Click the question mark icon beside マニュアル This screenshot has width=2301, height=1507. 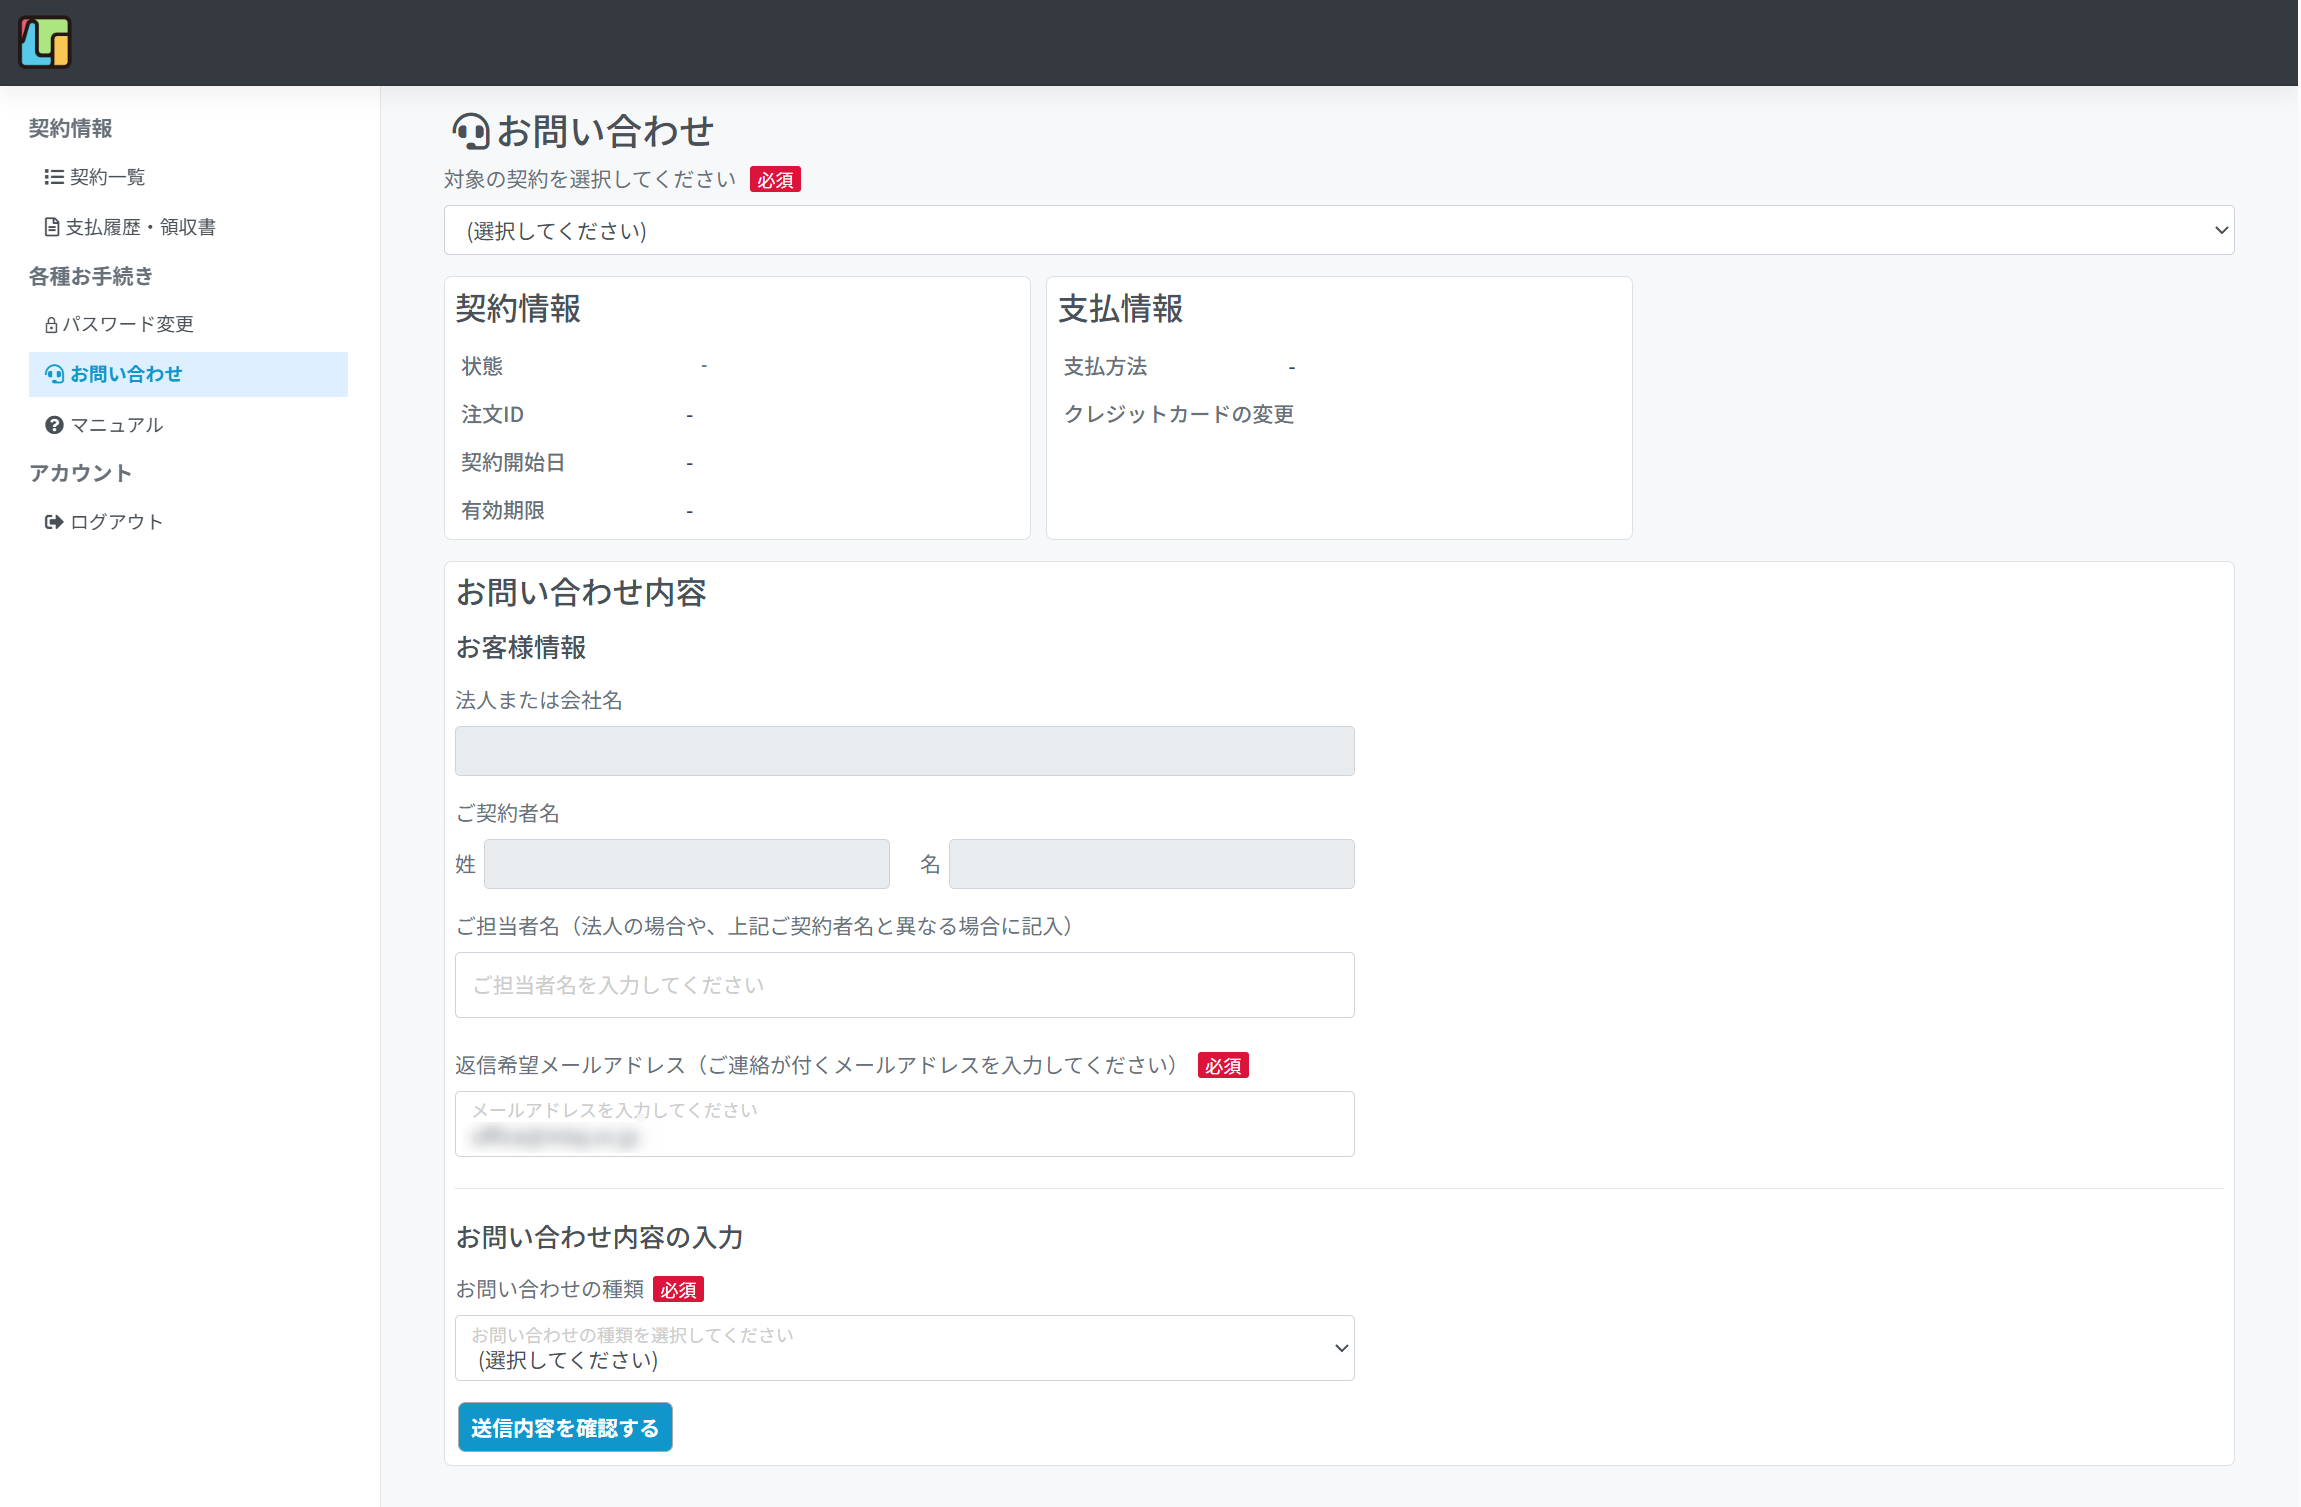pos(54,425)
